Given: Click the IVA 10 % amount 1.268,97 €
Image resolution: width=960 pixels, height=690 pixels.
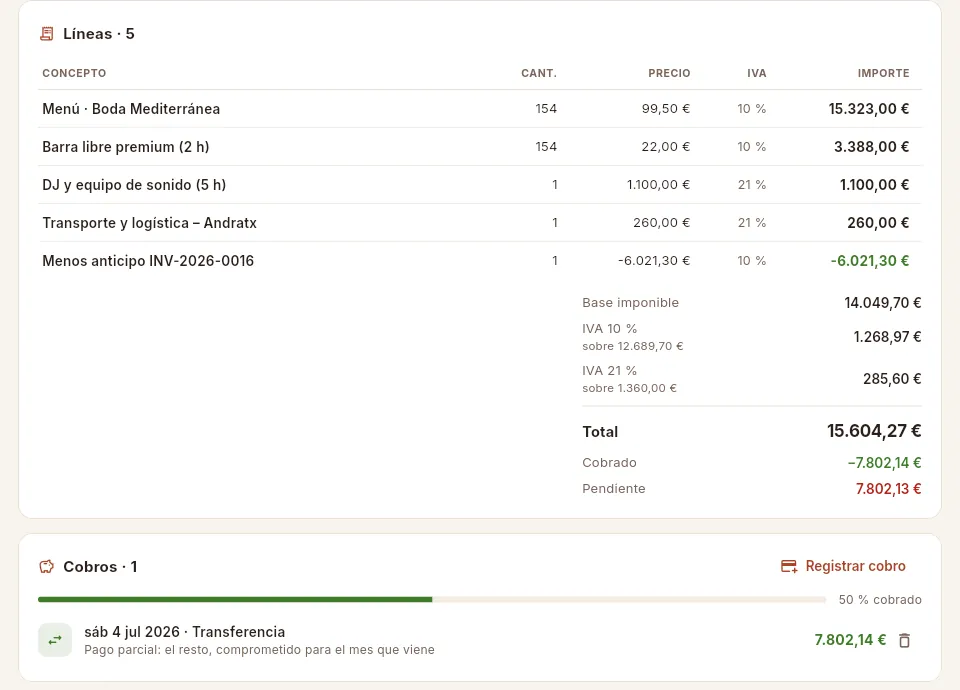Looking at the screenshot, I should click(x=887, y=337).
